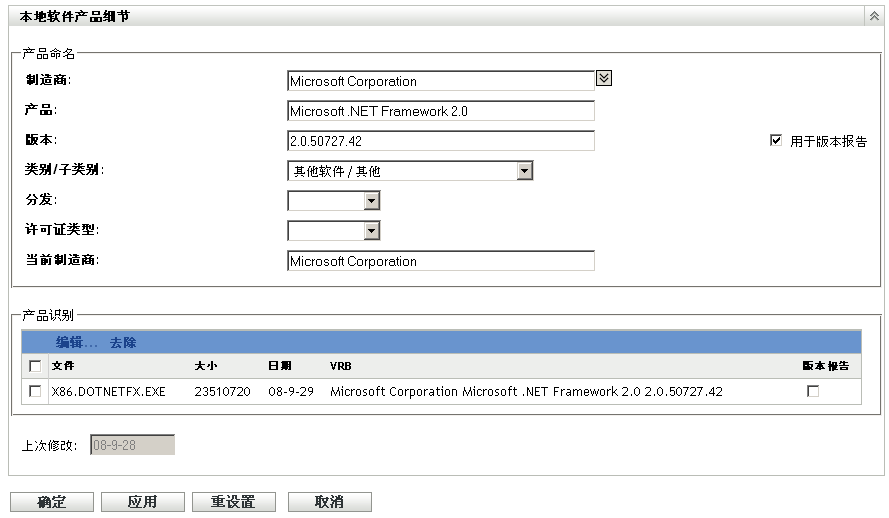Click the 上次修改 date field 08-9-28
This screenshot has height=518, width=889.
pos(132,445)
